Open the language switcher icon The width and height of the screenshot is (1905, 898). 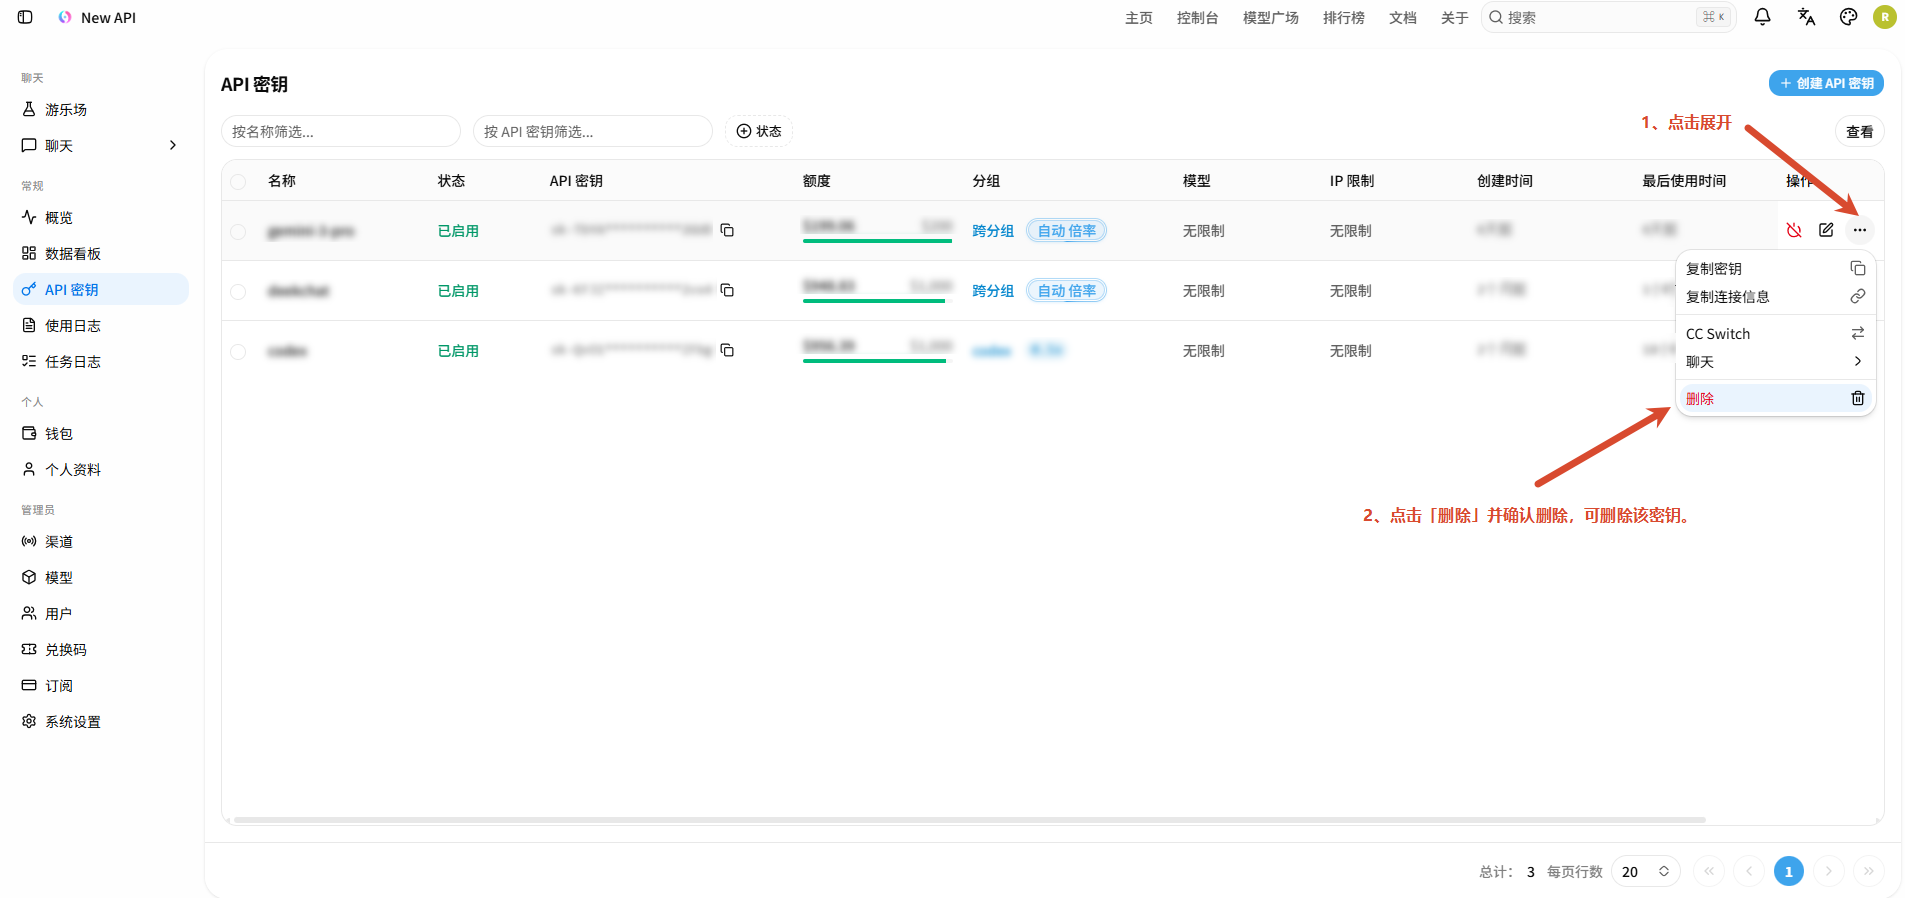coord(1806,17)
